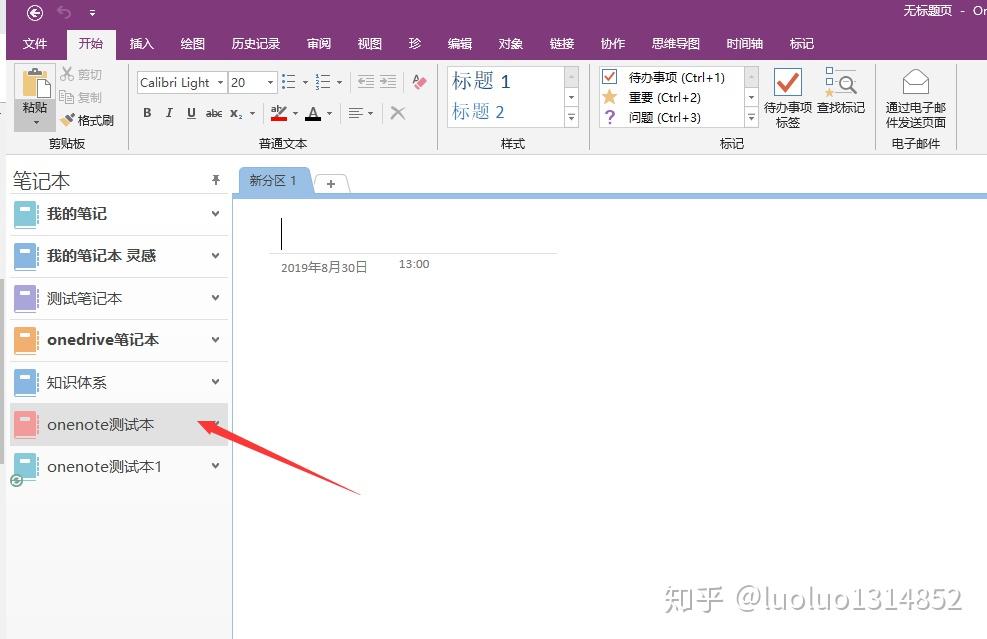Apply the 标题 1 style
This screenshot has height=639, width=987.
(481, 81)
